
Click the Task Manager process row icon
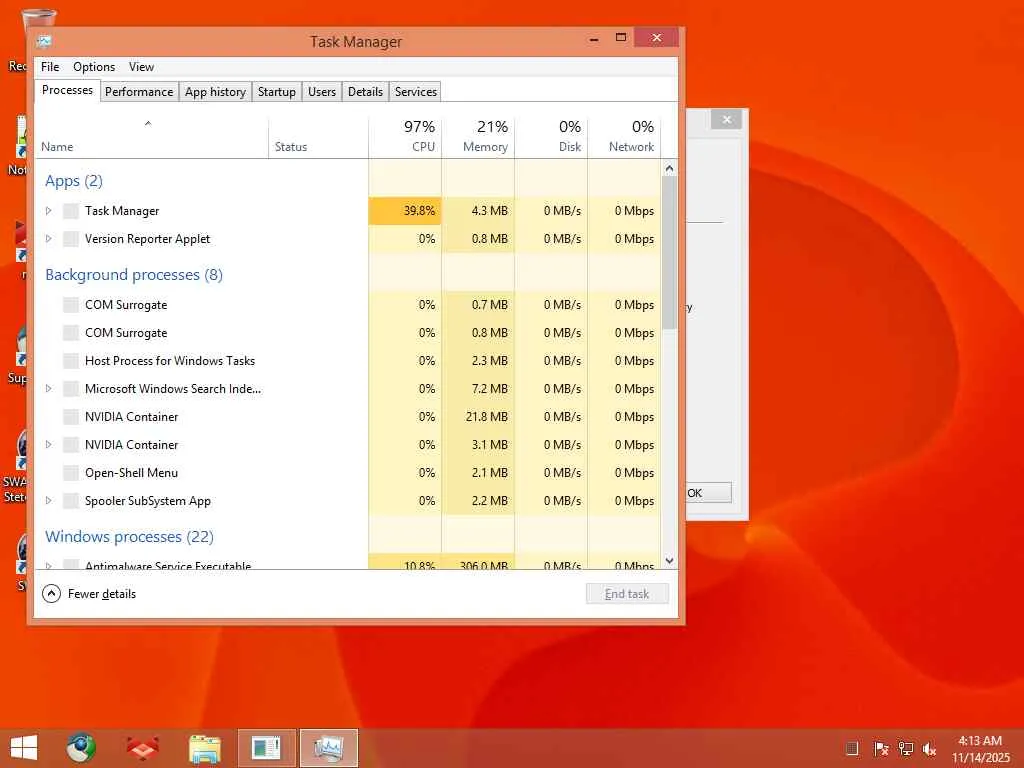click(71, 211)
